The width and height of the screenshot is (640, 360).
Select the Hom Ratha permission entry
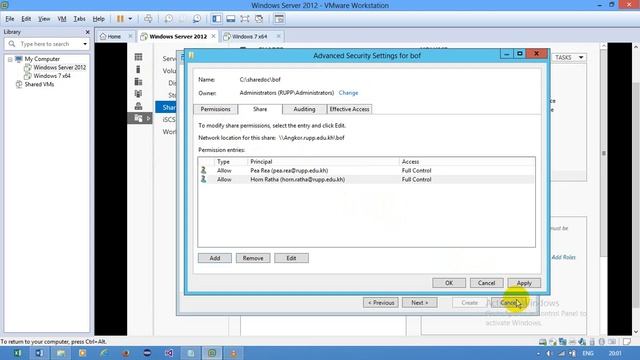click(367, 180)
